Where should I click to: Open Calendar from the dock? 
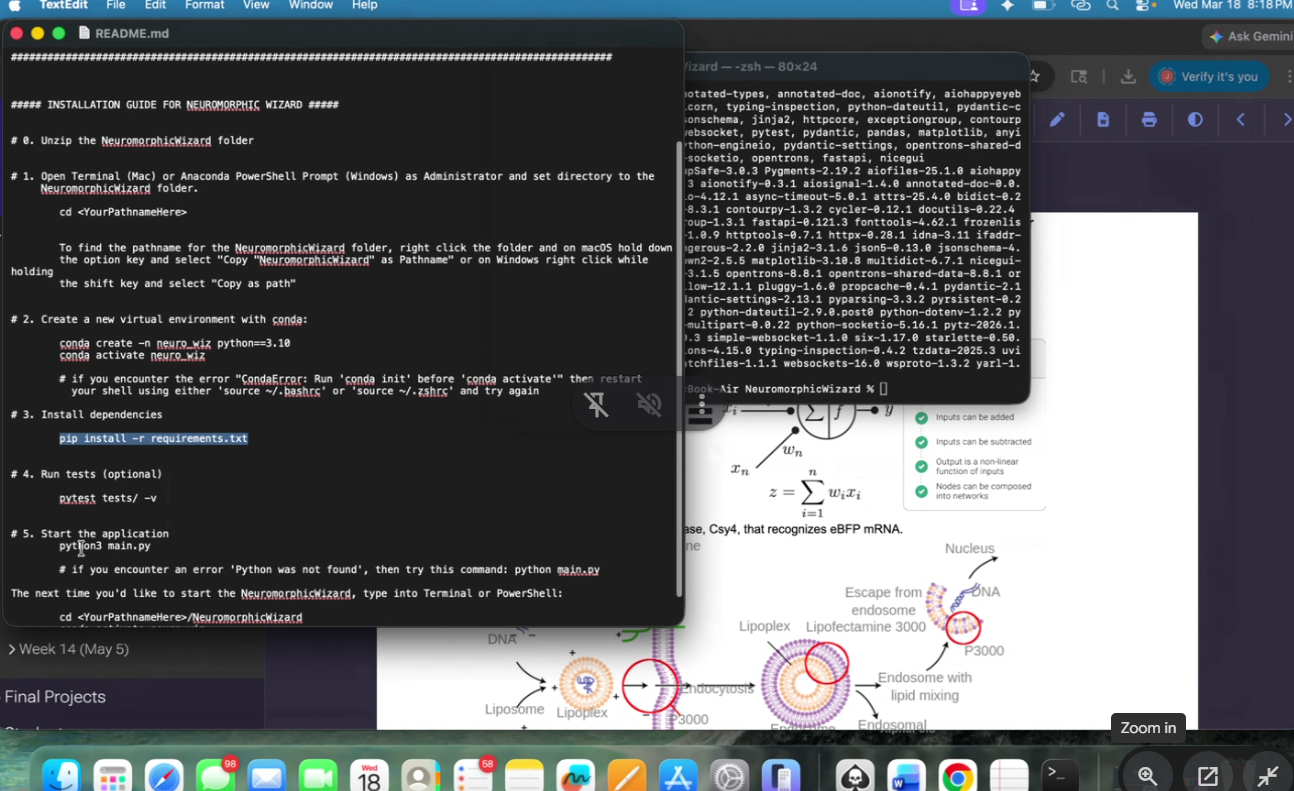click(x=369, y=776)
